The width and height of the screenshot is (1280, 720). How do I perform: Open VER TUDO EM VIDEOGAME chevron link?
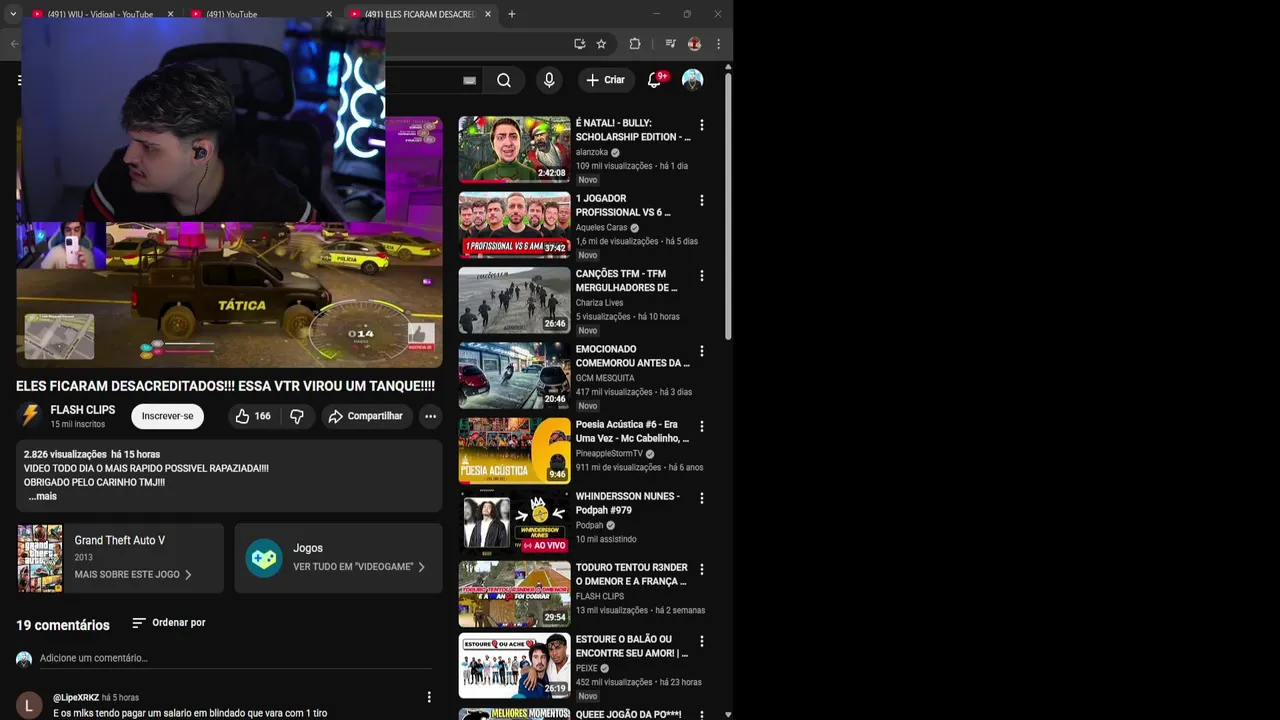tap(359, 567)
